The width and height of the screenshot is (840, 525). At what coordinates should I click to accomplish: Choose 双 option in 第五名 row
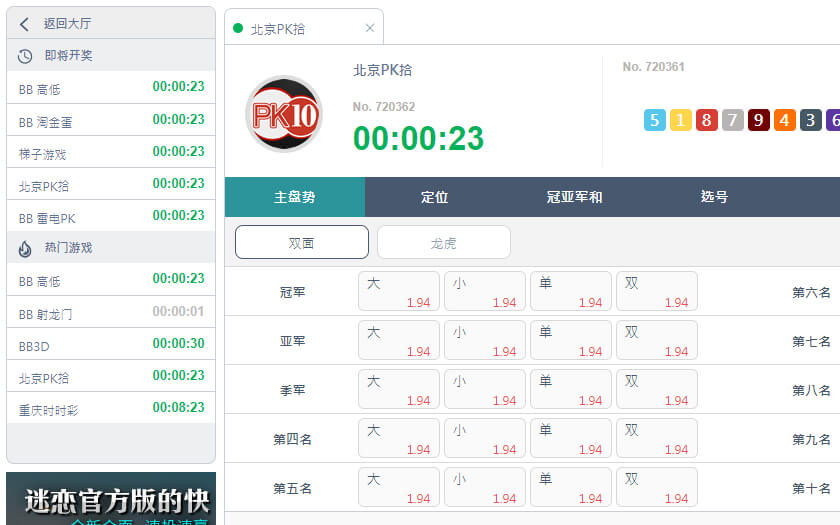coord(656,487)
